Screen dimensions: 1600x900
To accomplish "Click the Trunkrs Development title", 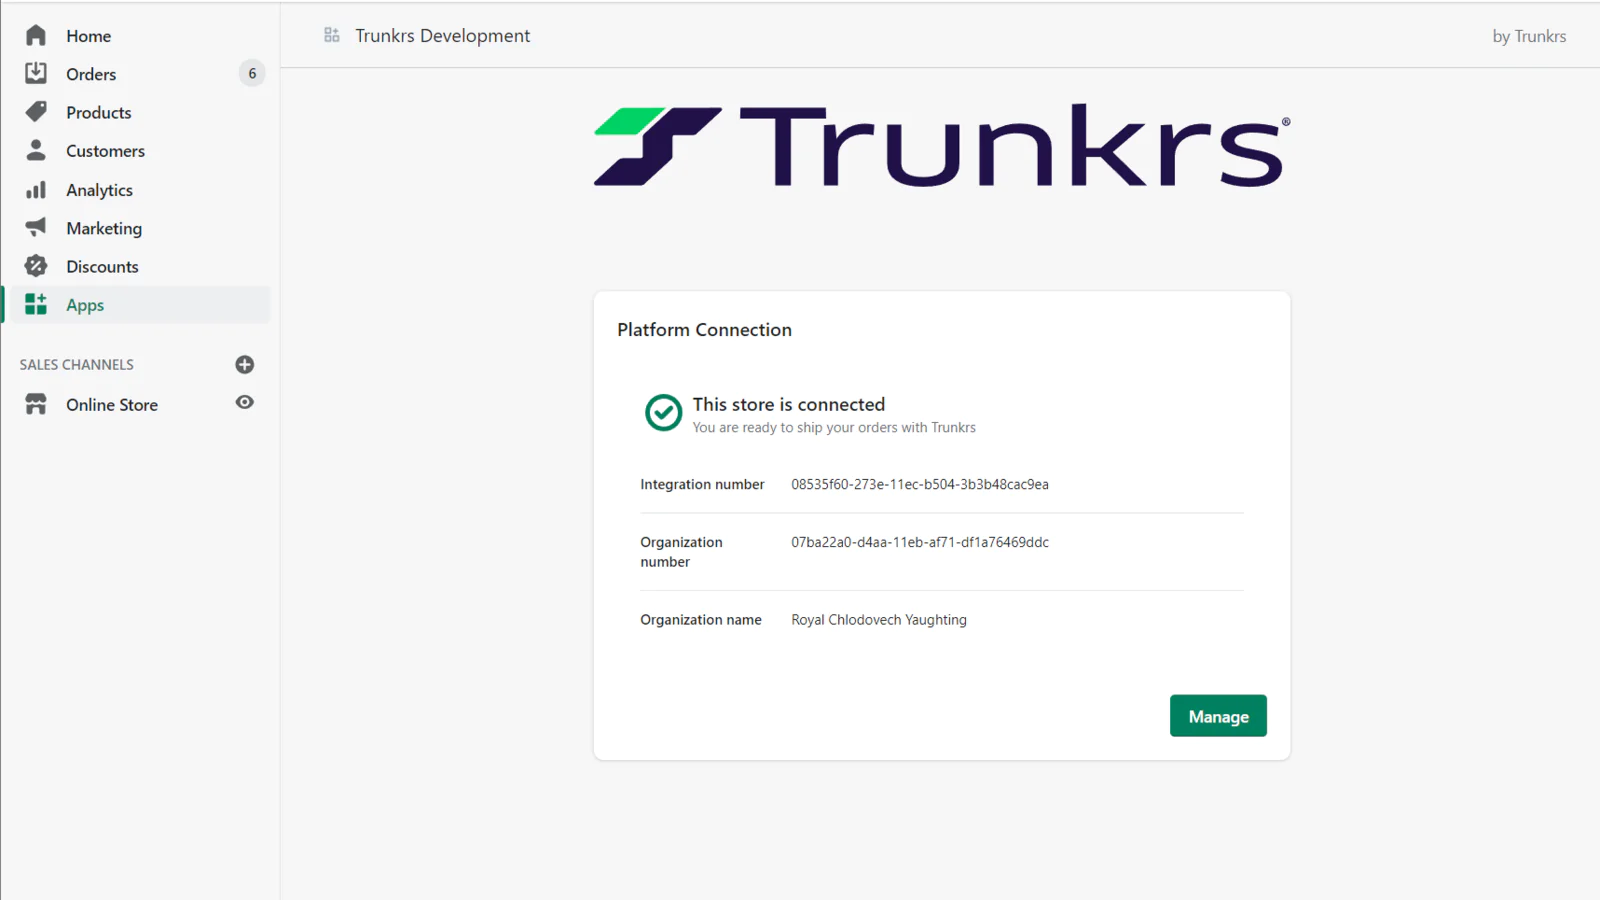I will coord(442,36).
